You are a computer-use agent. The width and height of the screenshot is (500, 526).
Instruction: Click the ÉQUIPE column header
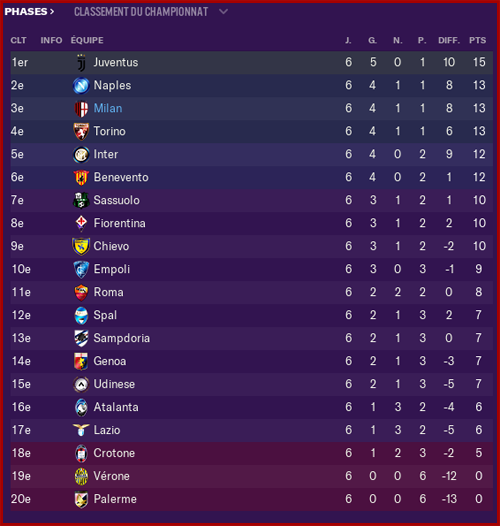click(x=87, y=40)
